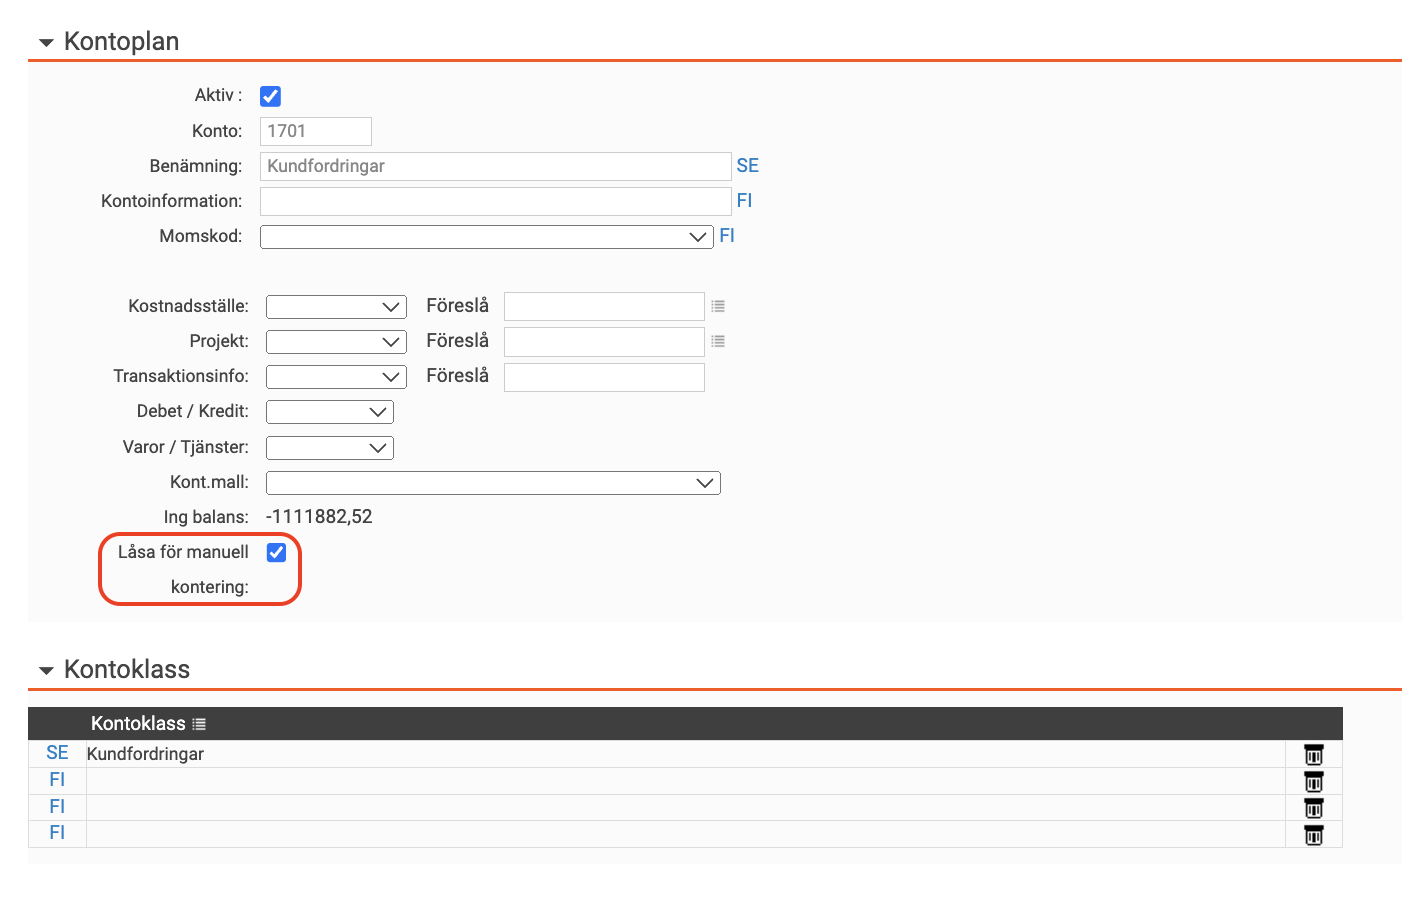This screenshot has width=1402, height=916.
Task: Toggle Låsa för manuell kontering checkbox
Action: pos(276,552)
